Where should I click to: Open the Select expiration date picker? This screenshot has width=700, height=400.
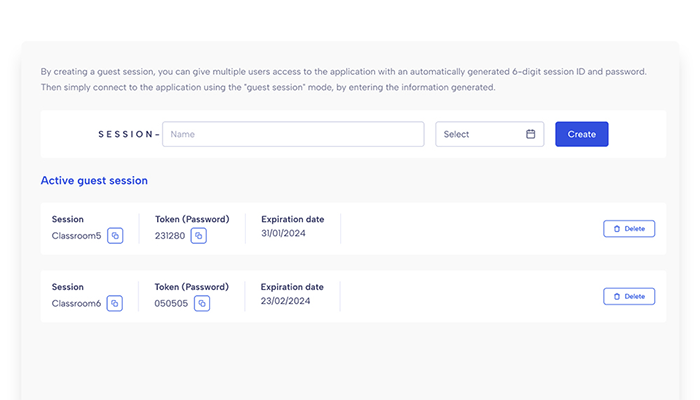click(490, 134)
